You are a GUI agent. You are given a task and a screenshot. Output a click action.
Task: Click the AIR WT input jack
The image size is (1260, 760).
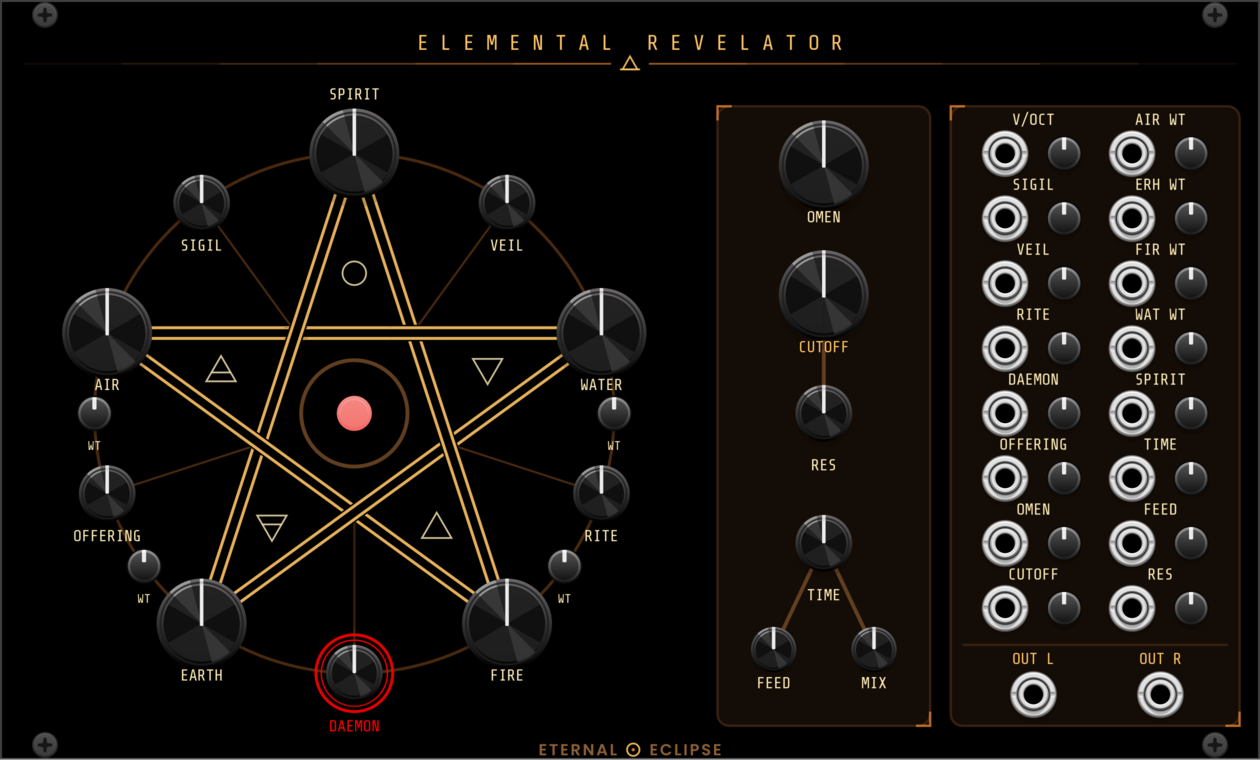(x=1132, y=154)
